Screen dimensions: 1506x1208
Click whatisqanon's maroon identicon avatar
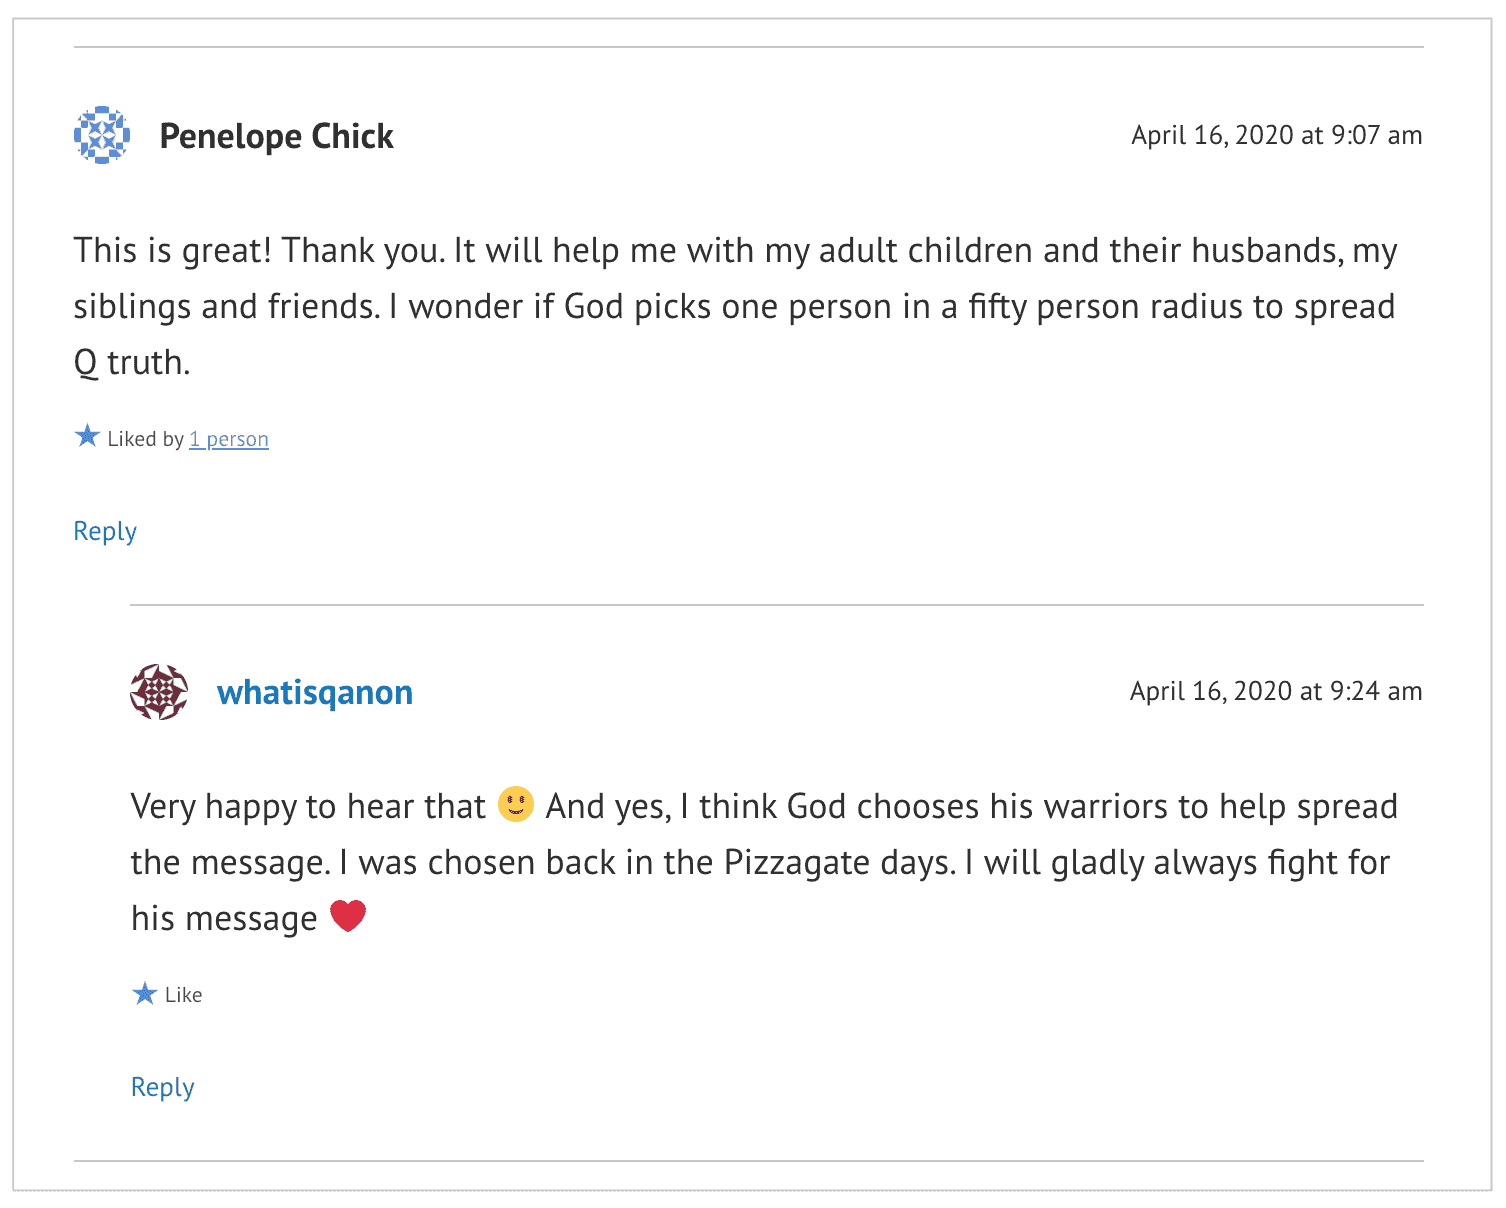(x=159, y=692)
